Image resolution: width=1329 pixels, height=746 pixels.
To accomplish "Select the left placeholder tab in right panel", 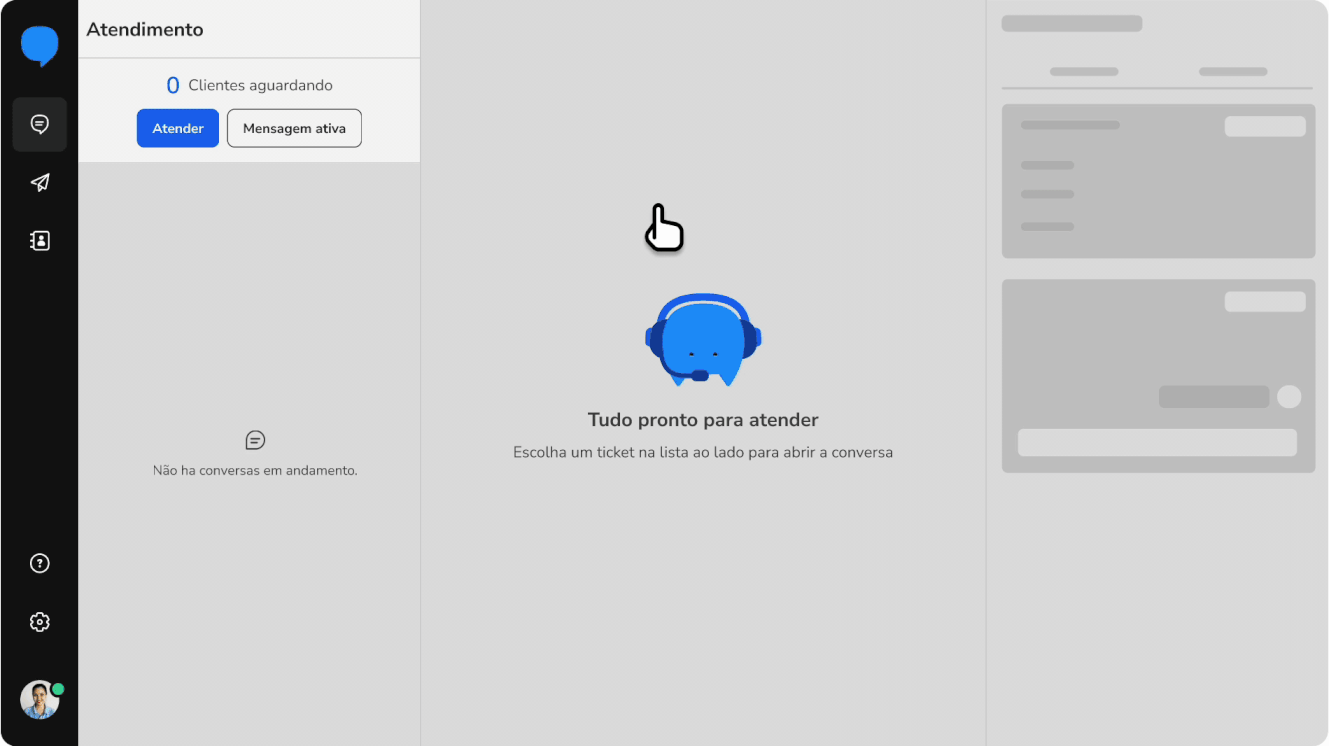I will 1084,72.
